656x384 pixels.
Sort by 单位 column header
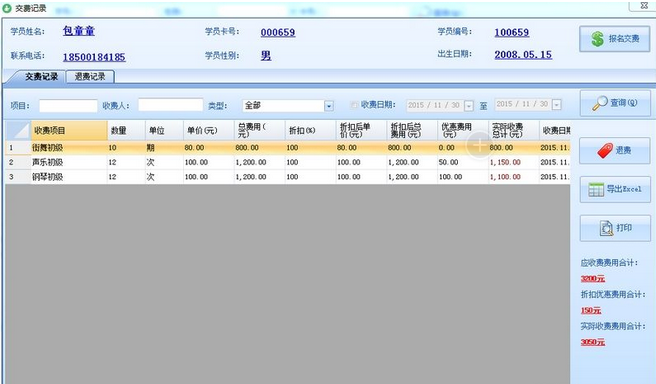tap(164, 131)
